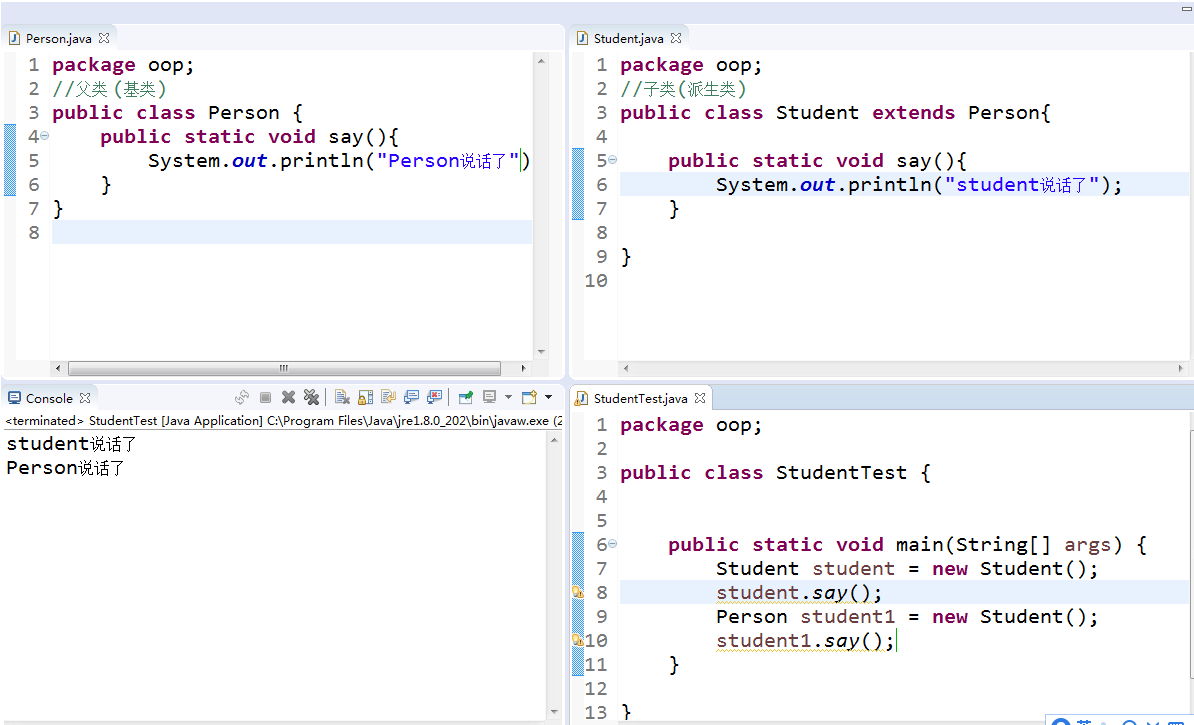The image size is (1194, 725).
Task: Click the main(String[] args) method line
Action: 907,545
